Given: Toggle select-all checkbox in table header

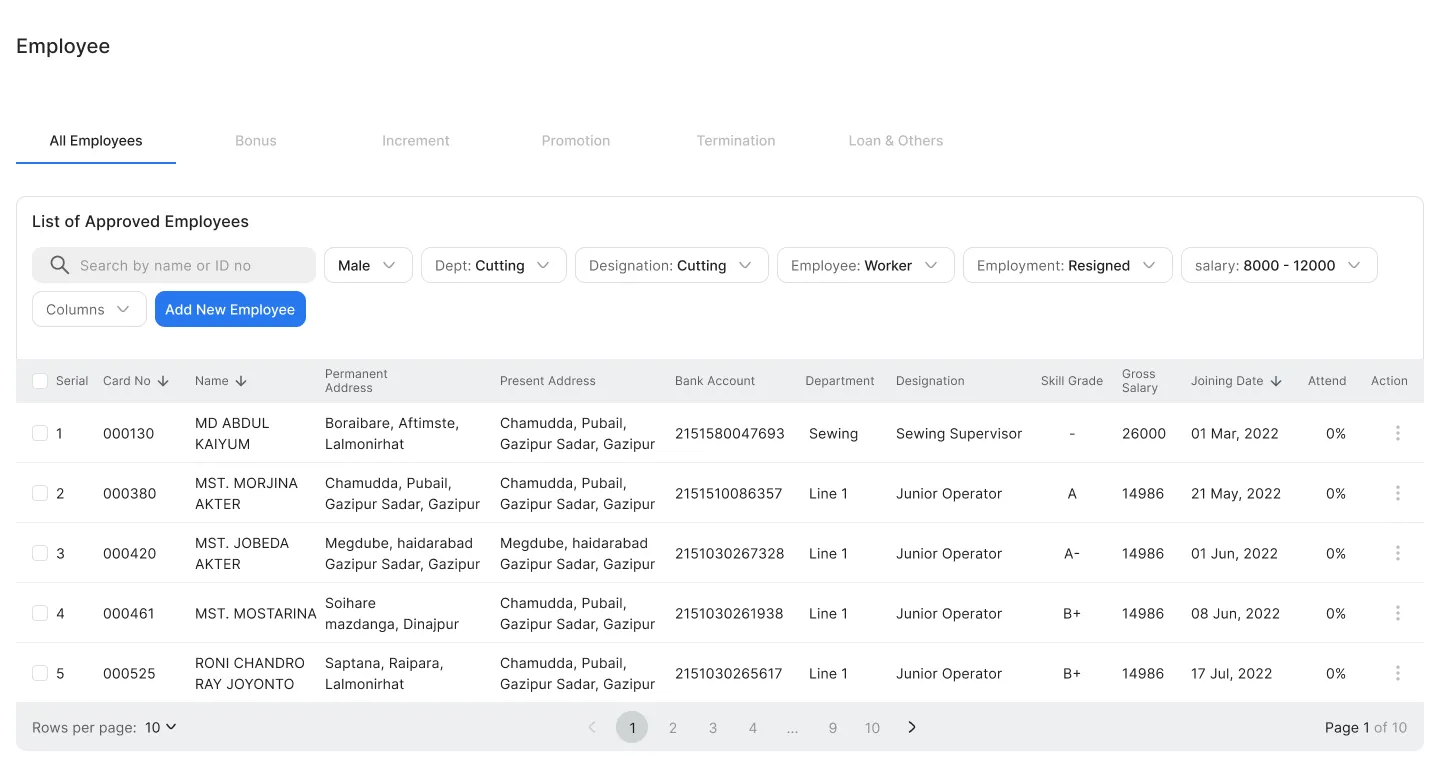Looking at the screenshot, I should click(x=40, y=381).
